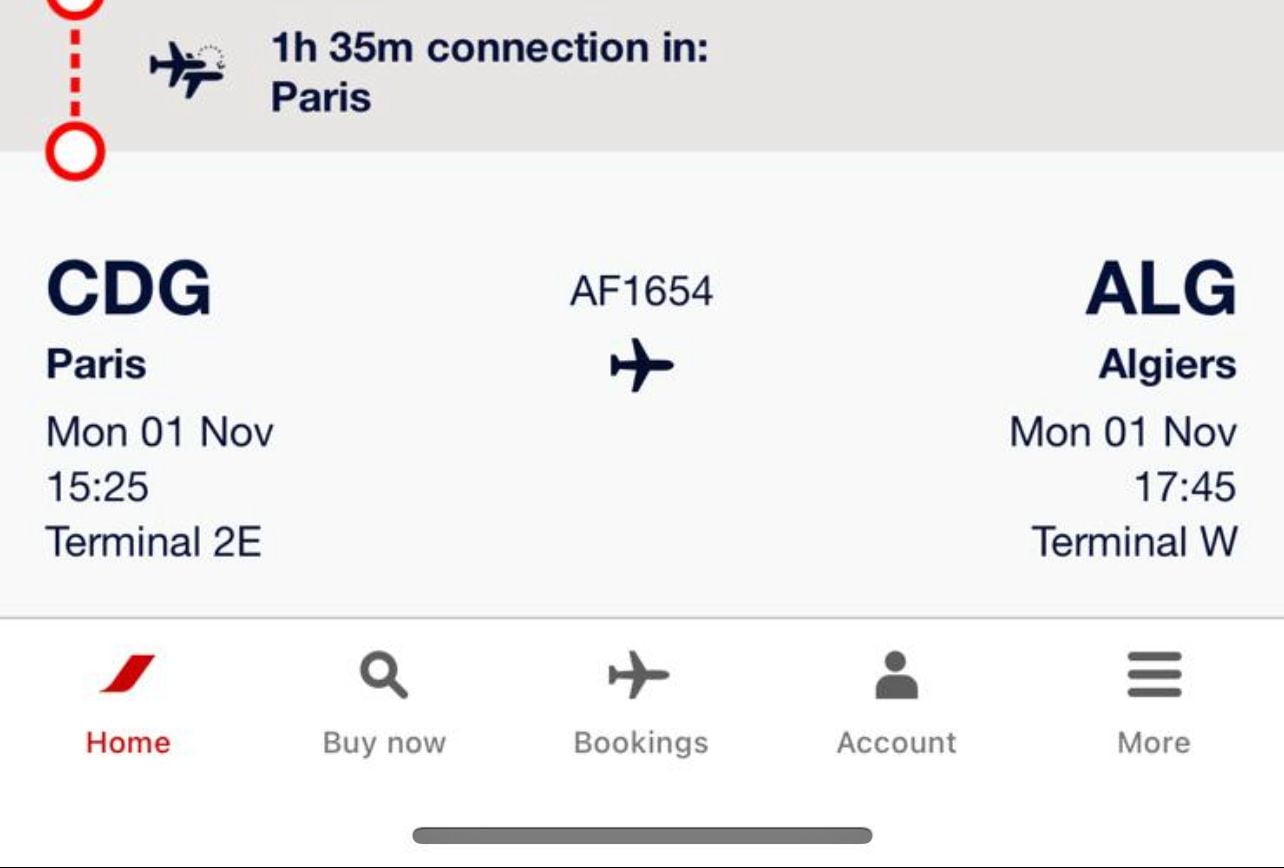Open the More hamburger menu icon
Screen dimensions: 1284x868
click(x=1154, y=675)
